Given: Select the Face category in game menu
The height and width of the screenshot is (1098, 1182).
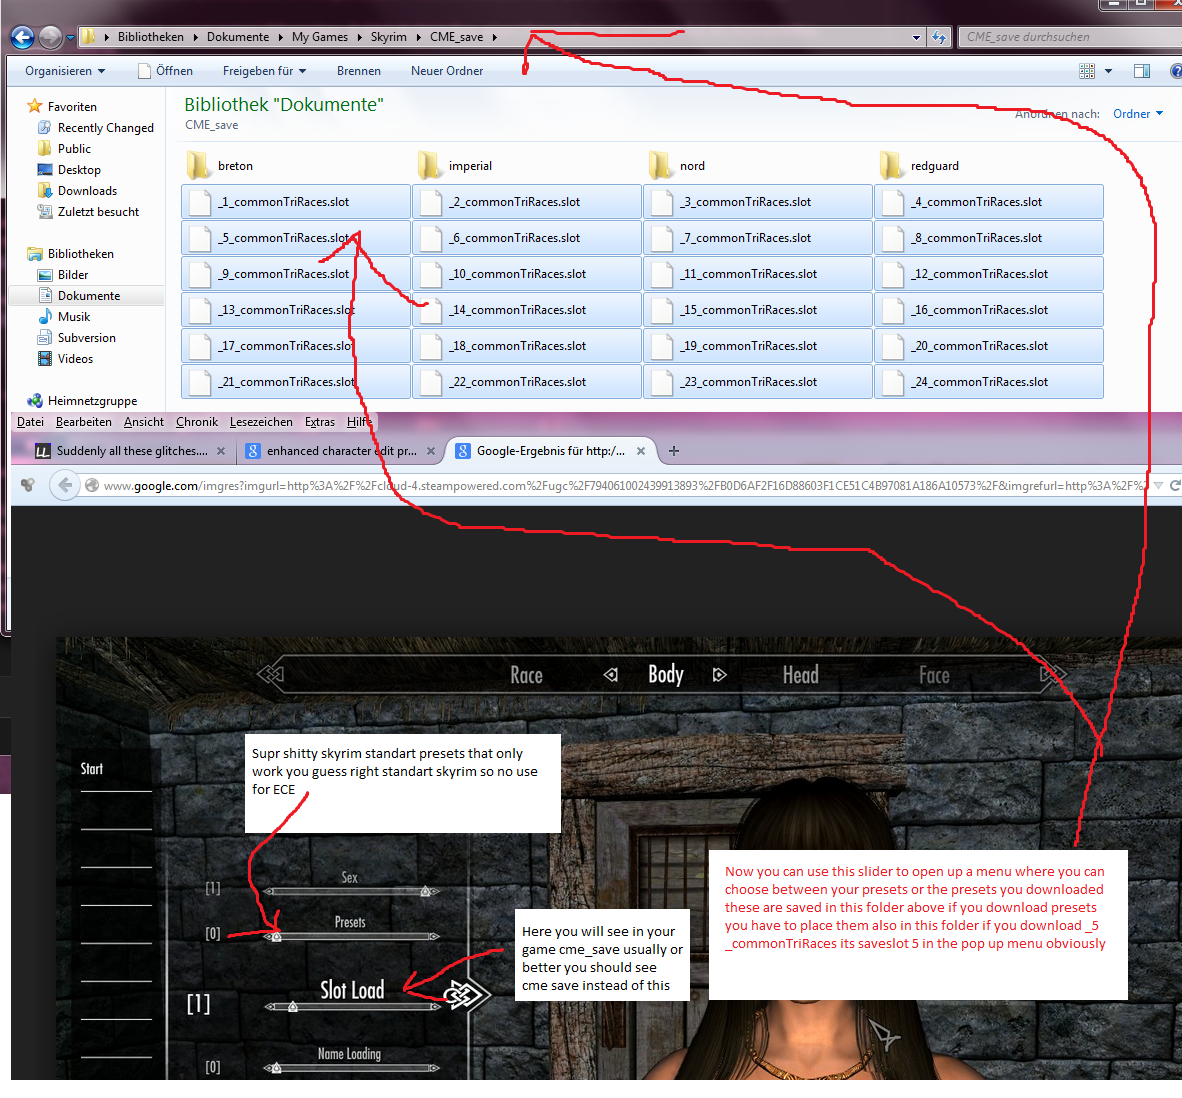Looking at the screenshot, I should [x=934, y=675].
